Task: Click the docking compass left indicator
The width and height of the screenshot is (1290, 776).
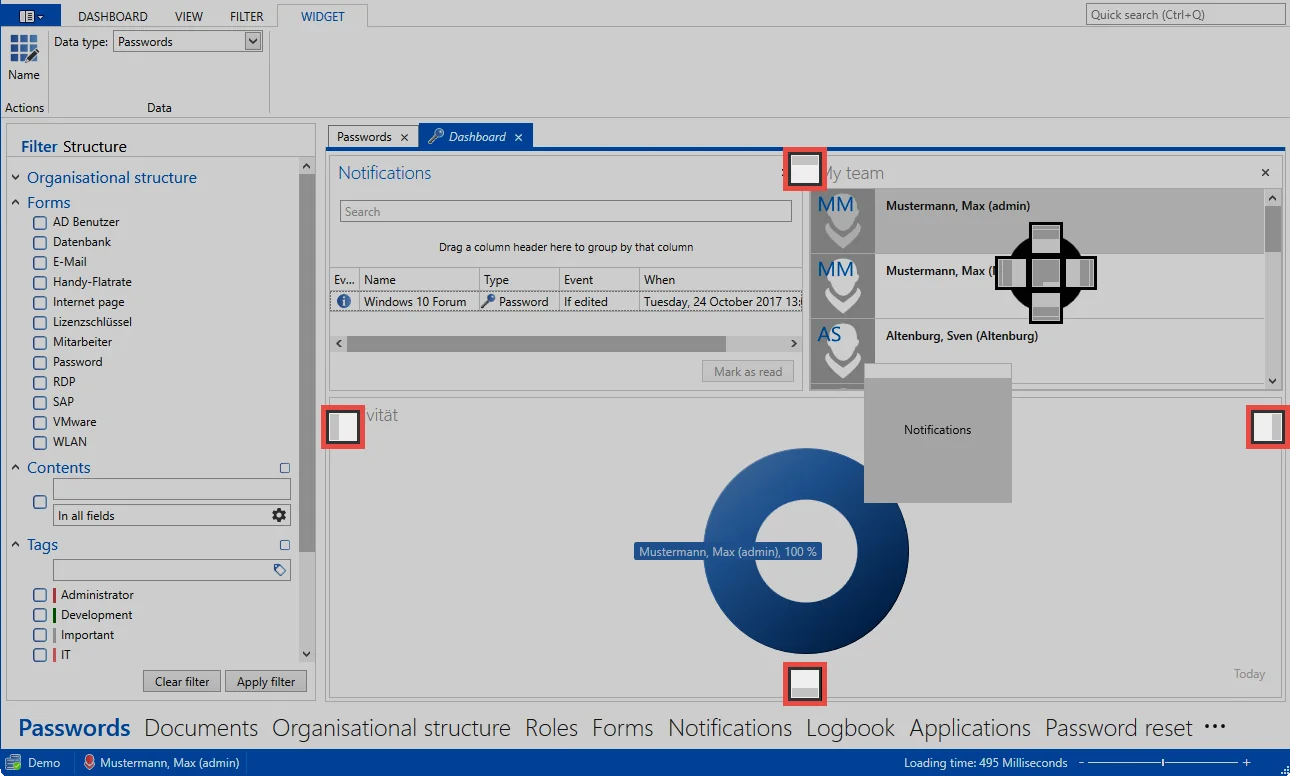Action: pyautogui.click(x=1013, y=273)
